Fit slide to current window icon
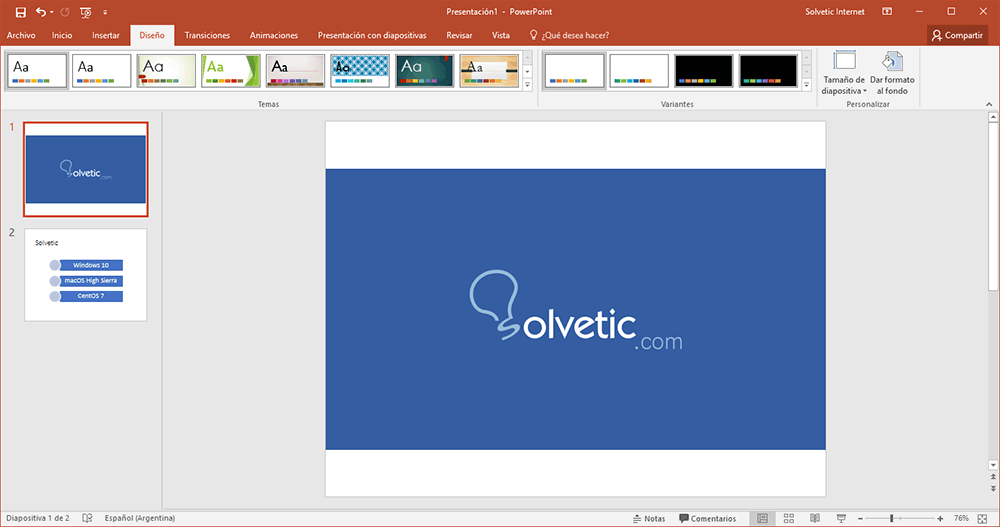Screen dimensions: 1000x527 (x=983, y=519)
